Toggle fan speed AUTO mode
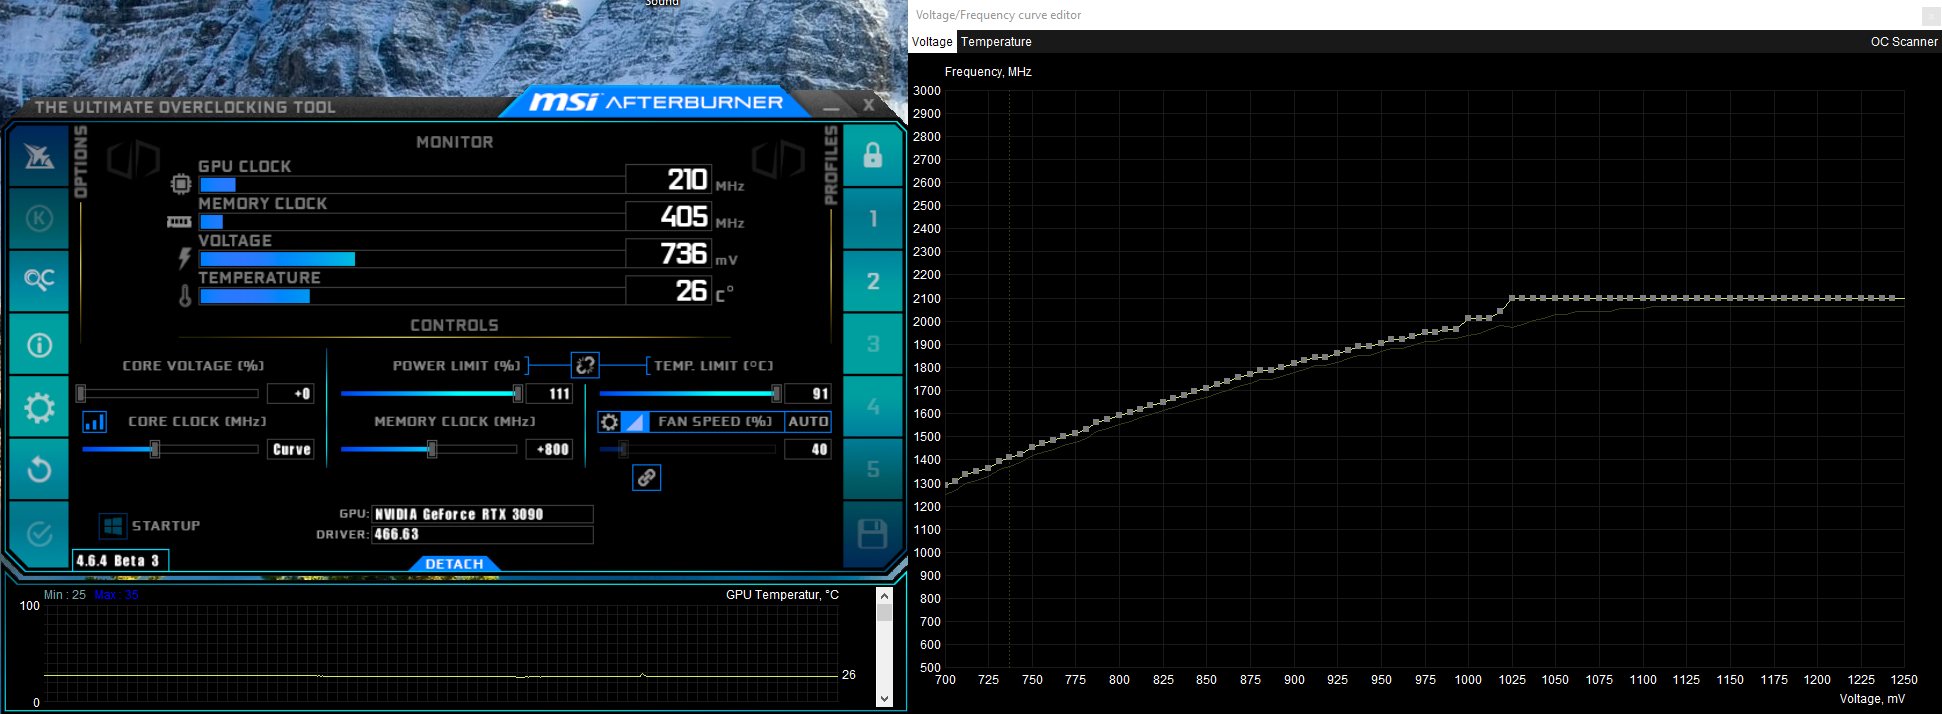Screen dimensions: 1942x714 [808, 422]
